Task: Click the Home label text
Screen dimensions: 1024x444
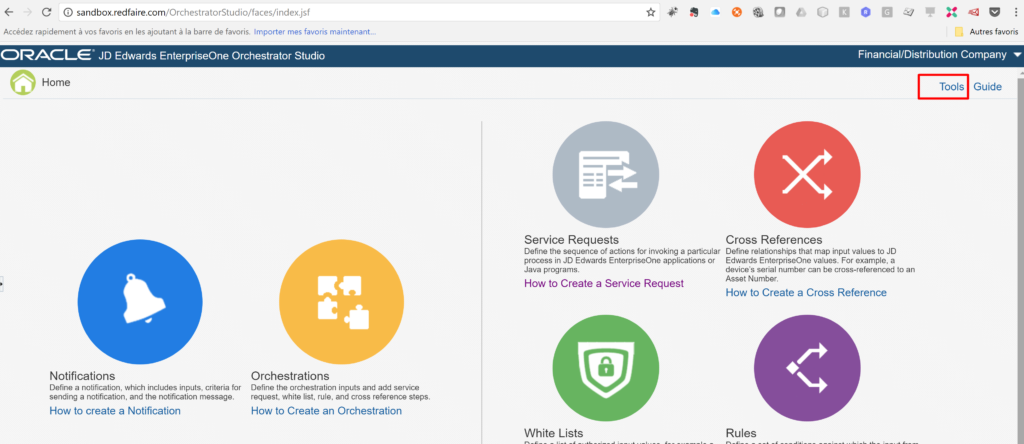Action: click(56, 82)
